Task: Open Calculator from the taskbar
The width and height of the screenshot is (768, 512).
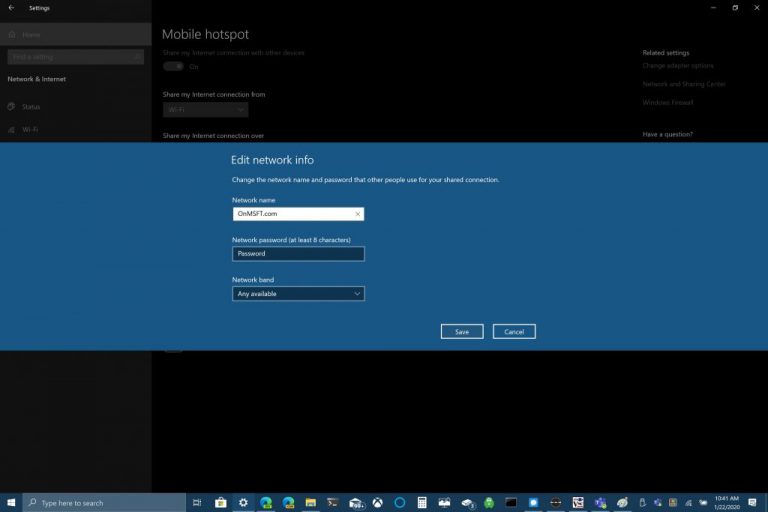Action: tap(422, 502)
